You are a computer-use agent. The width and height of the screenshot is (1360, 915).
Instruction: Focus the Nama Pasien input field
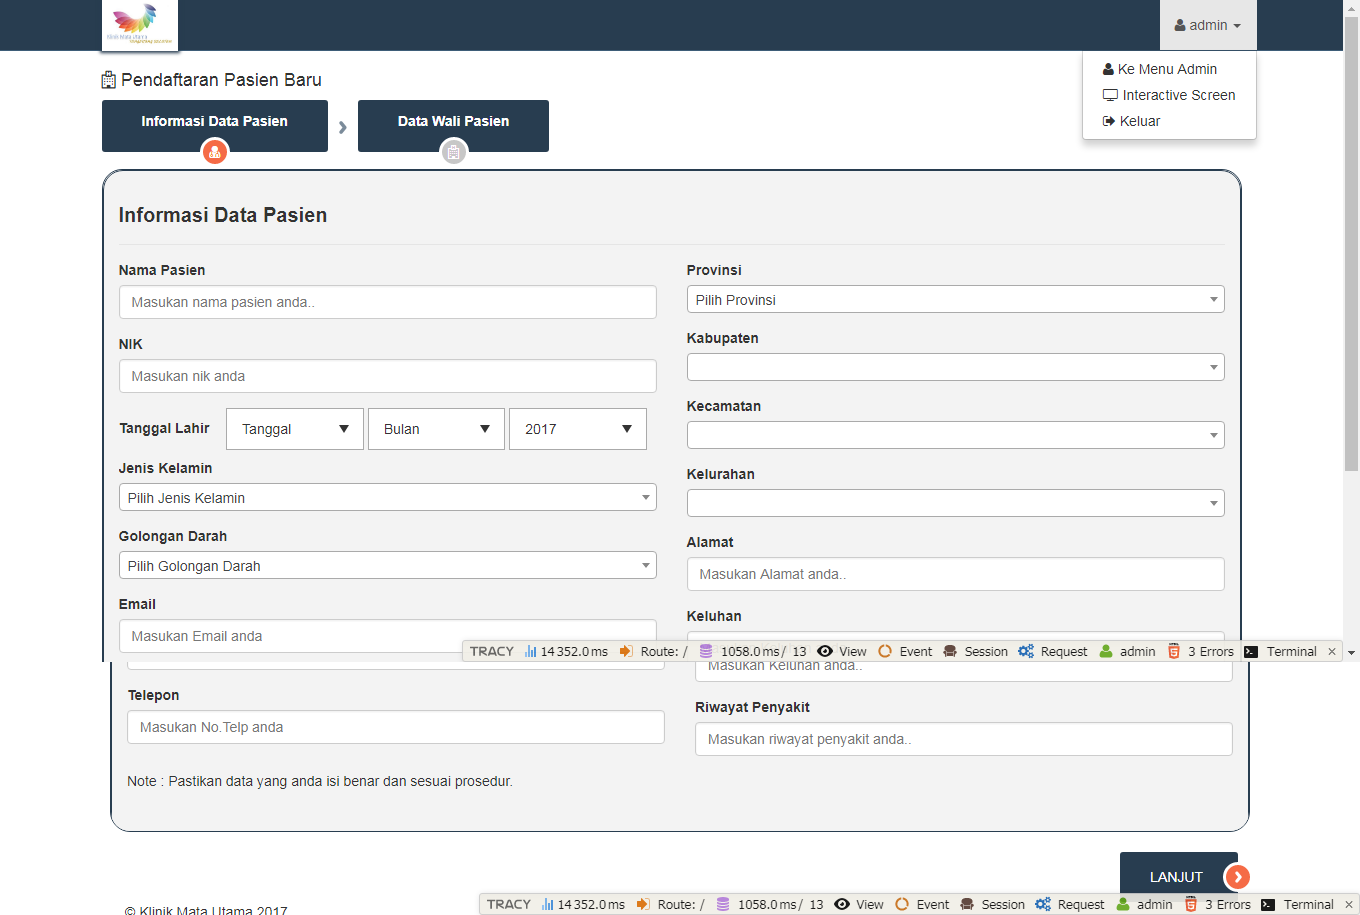387,302
